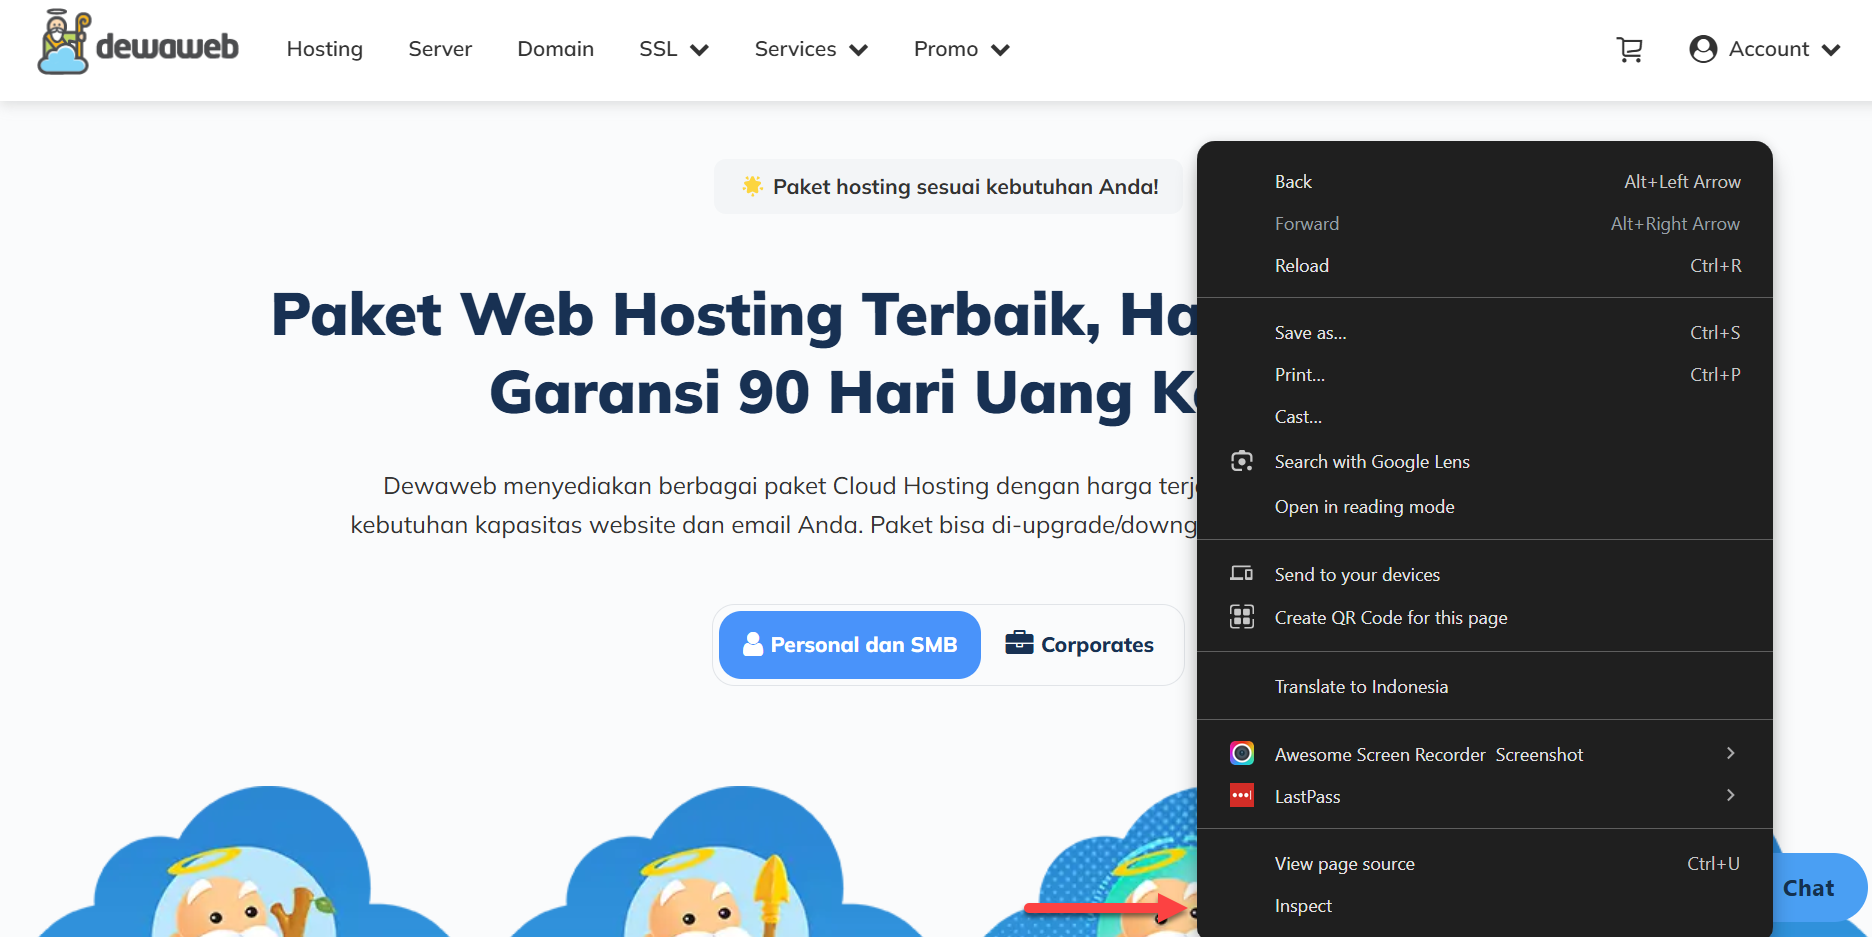Expand the SSL dropdown menu
This screenshot has width=1872, height=937.
click(674, 49)
